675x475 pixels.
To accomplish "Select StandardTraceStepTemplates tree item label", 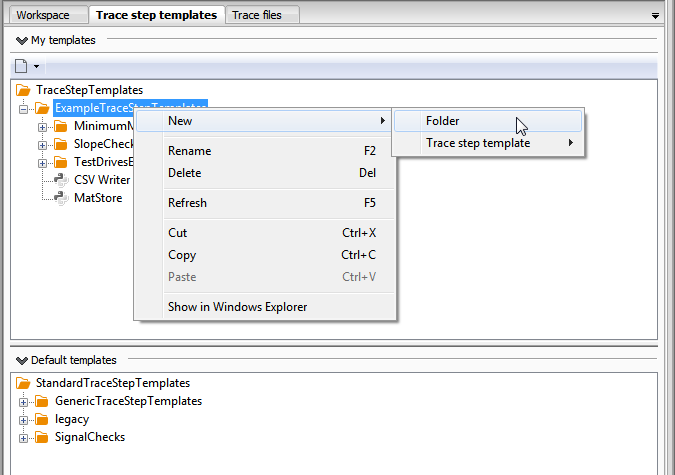I will click(113, 383).
